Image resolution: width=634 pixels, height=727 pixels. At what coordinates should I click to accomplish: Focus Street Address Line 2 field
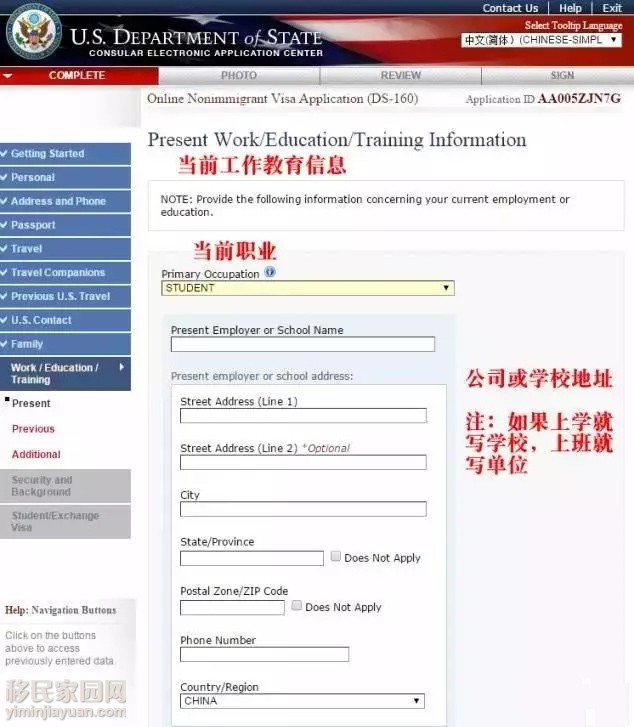(x=303, y=462)
